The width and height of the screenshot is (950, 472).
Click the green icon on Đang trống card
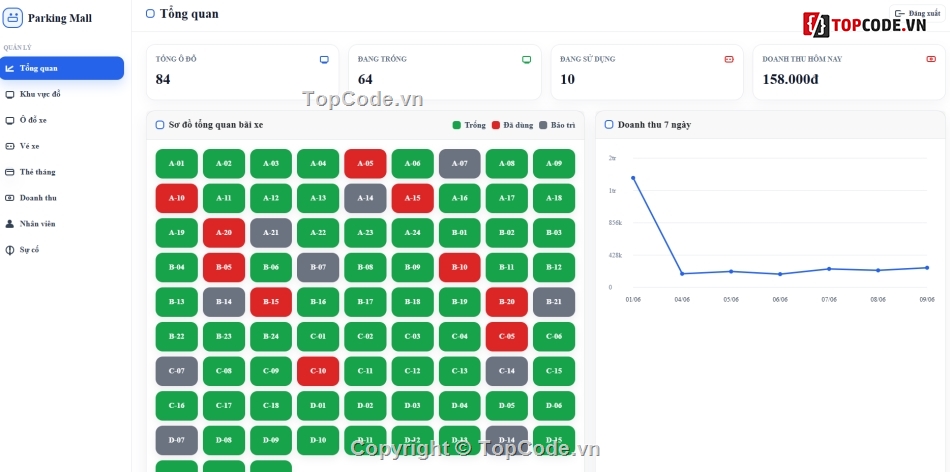(x=526, y=59)
